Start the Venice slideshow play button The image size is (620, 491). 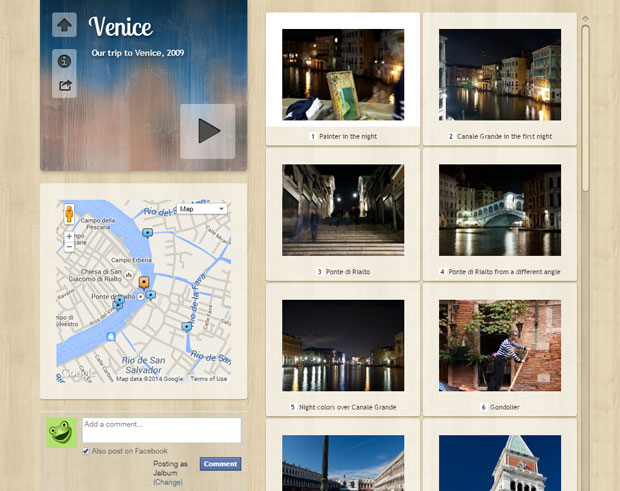pyautogui.click(x=208, y=131)
